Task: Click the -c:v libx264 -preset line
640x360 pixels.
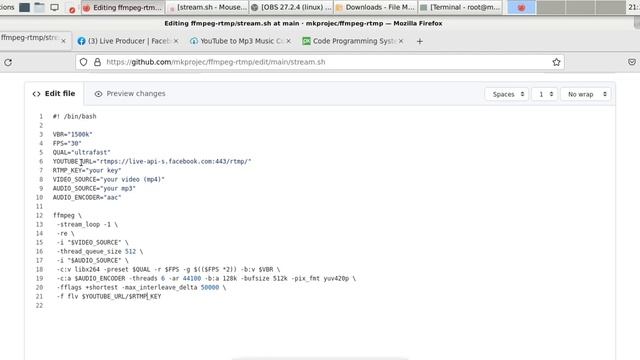Action: pos(168,269)
